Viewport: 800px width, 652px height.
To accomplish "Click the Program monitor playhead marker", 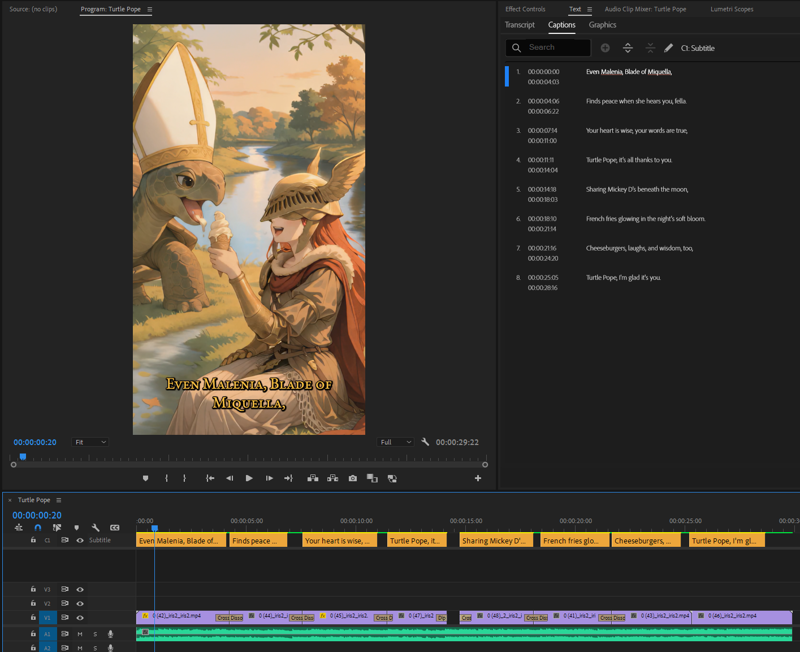I will (23, 456).
